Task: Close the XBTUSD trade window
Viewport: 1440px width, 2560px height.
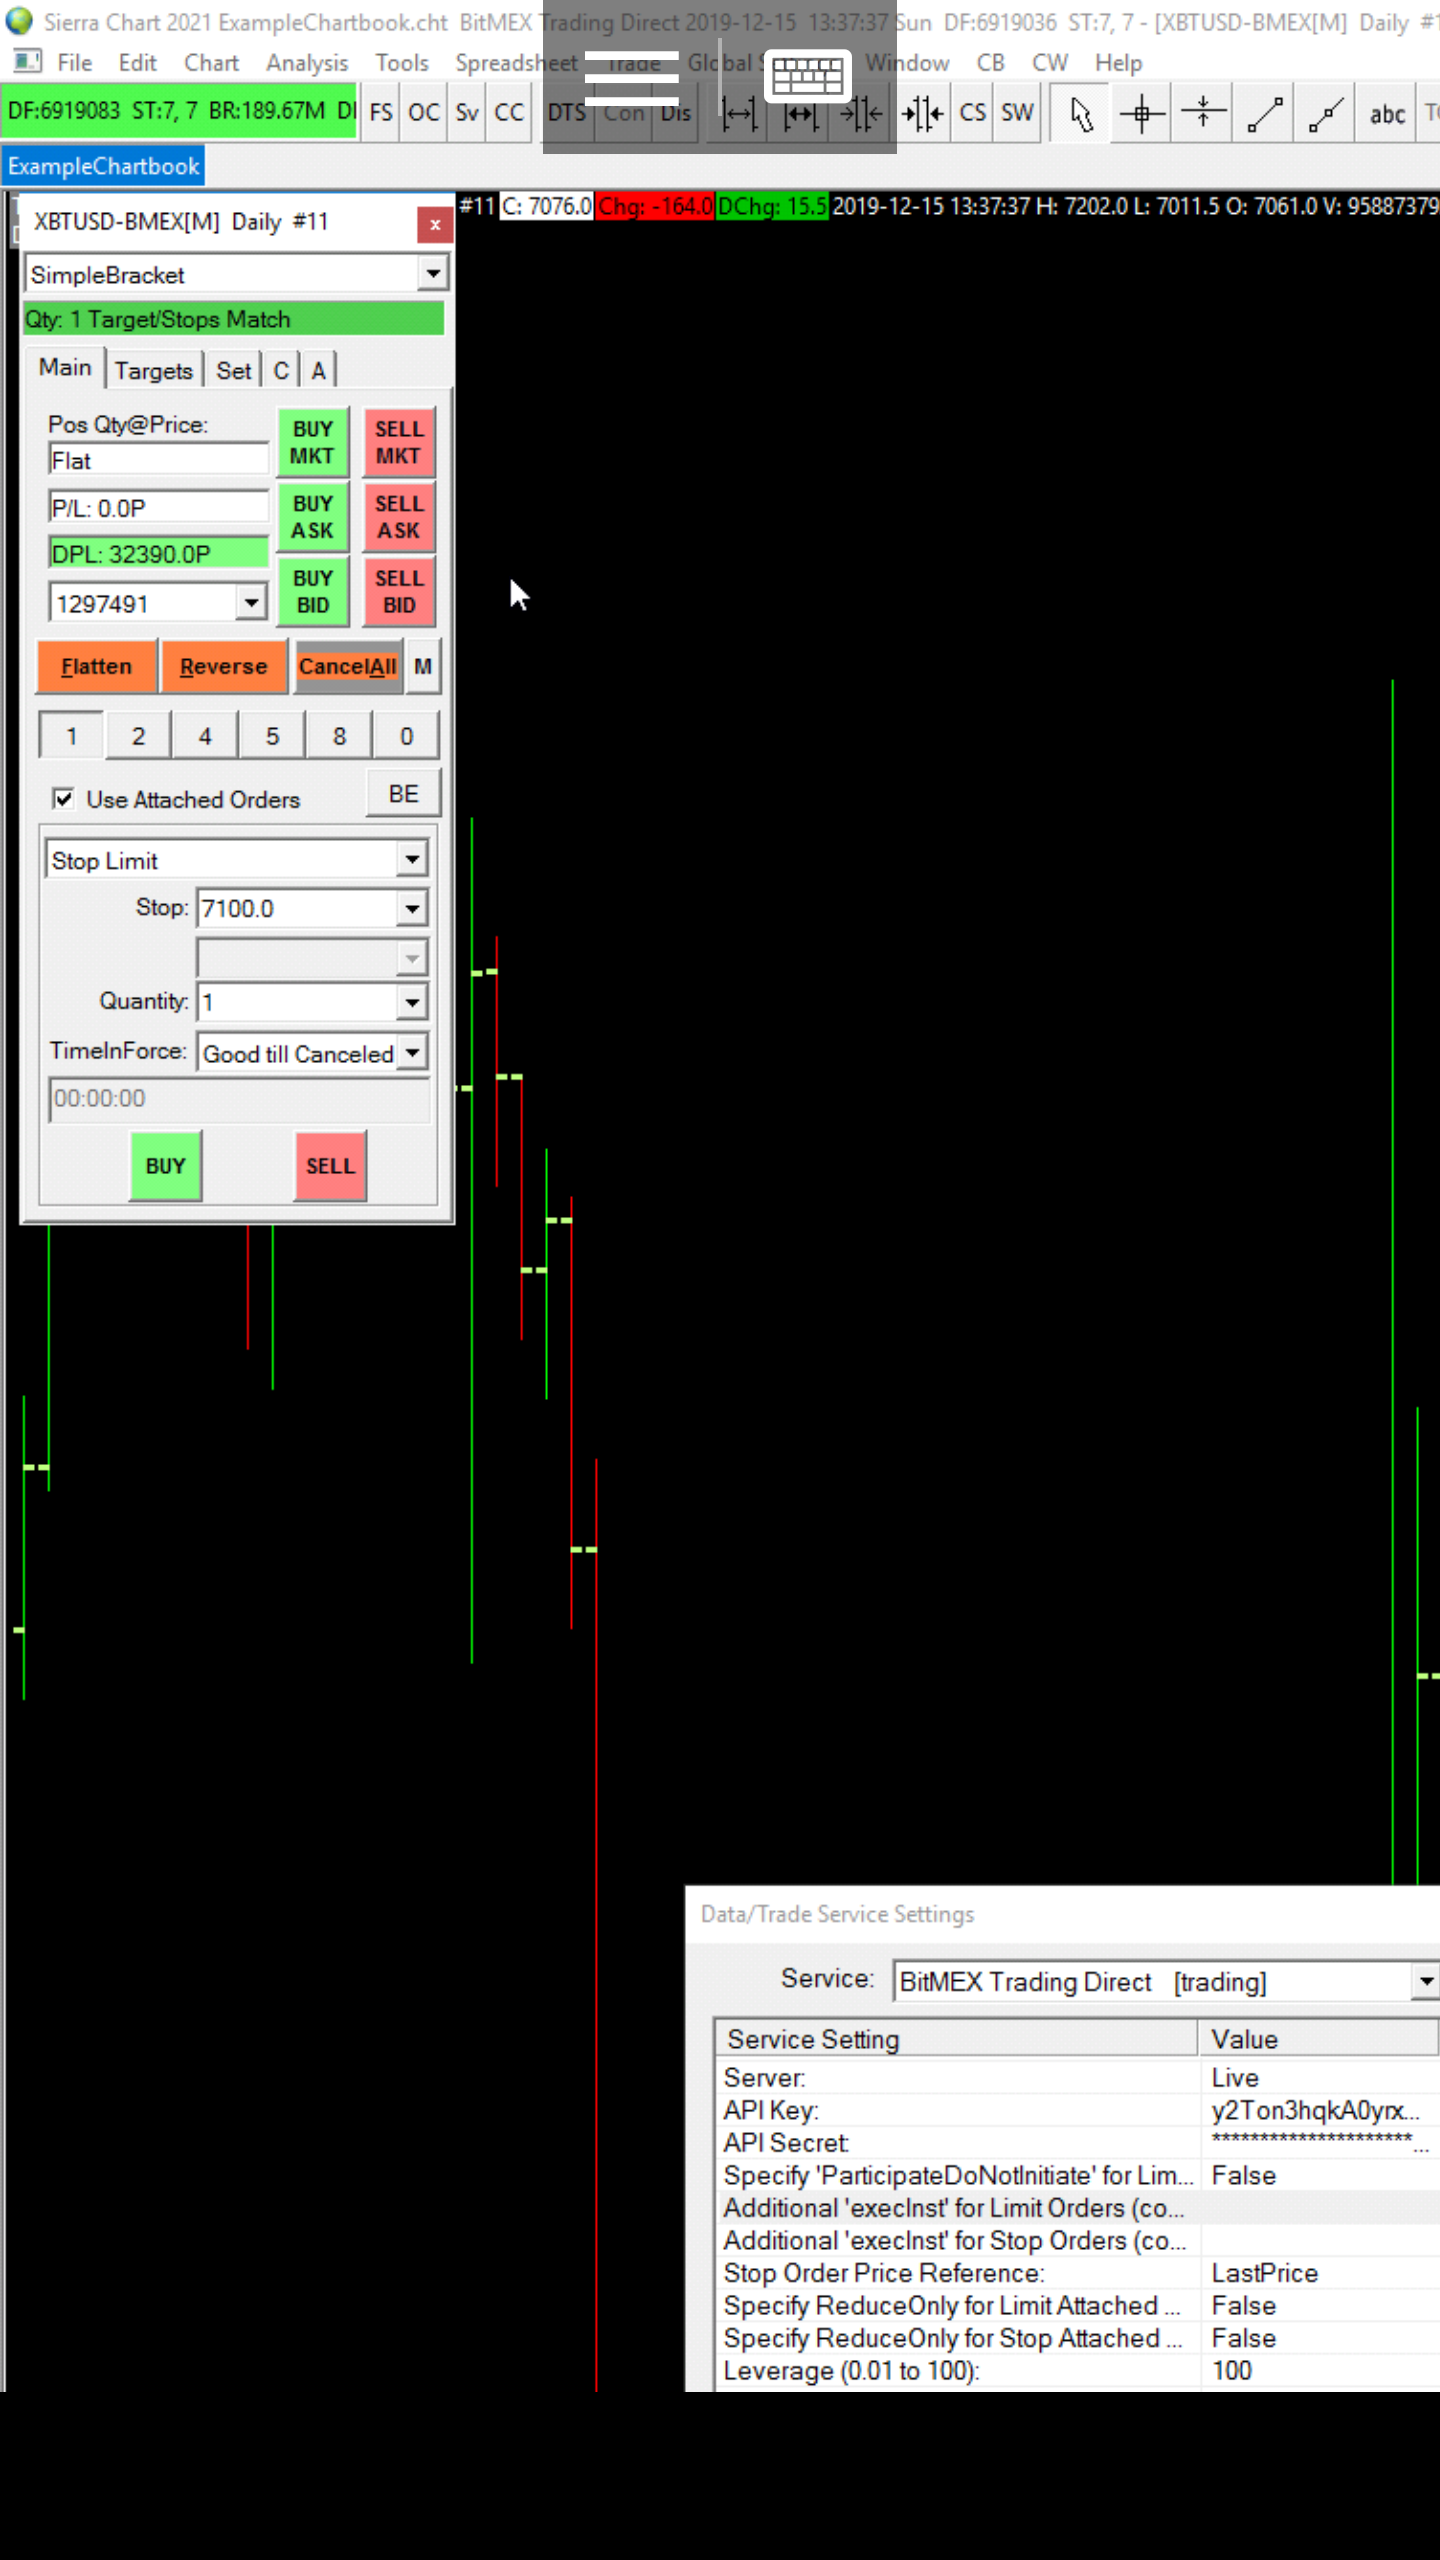Action: pos(435,225)
